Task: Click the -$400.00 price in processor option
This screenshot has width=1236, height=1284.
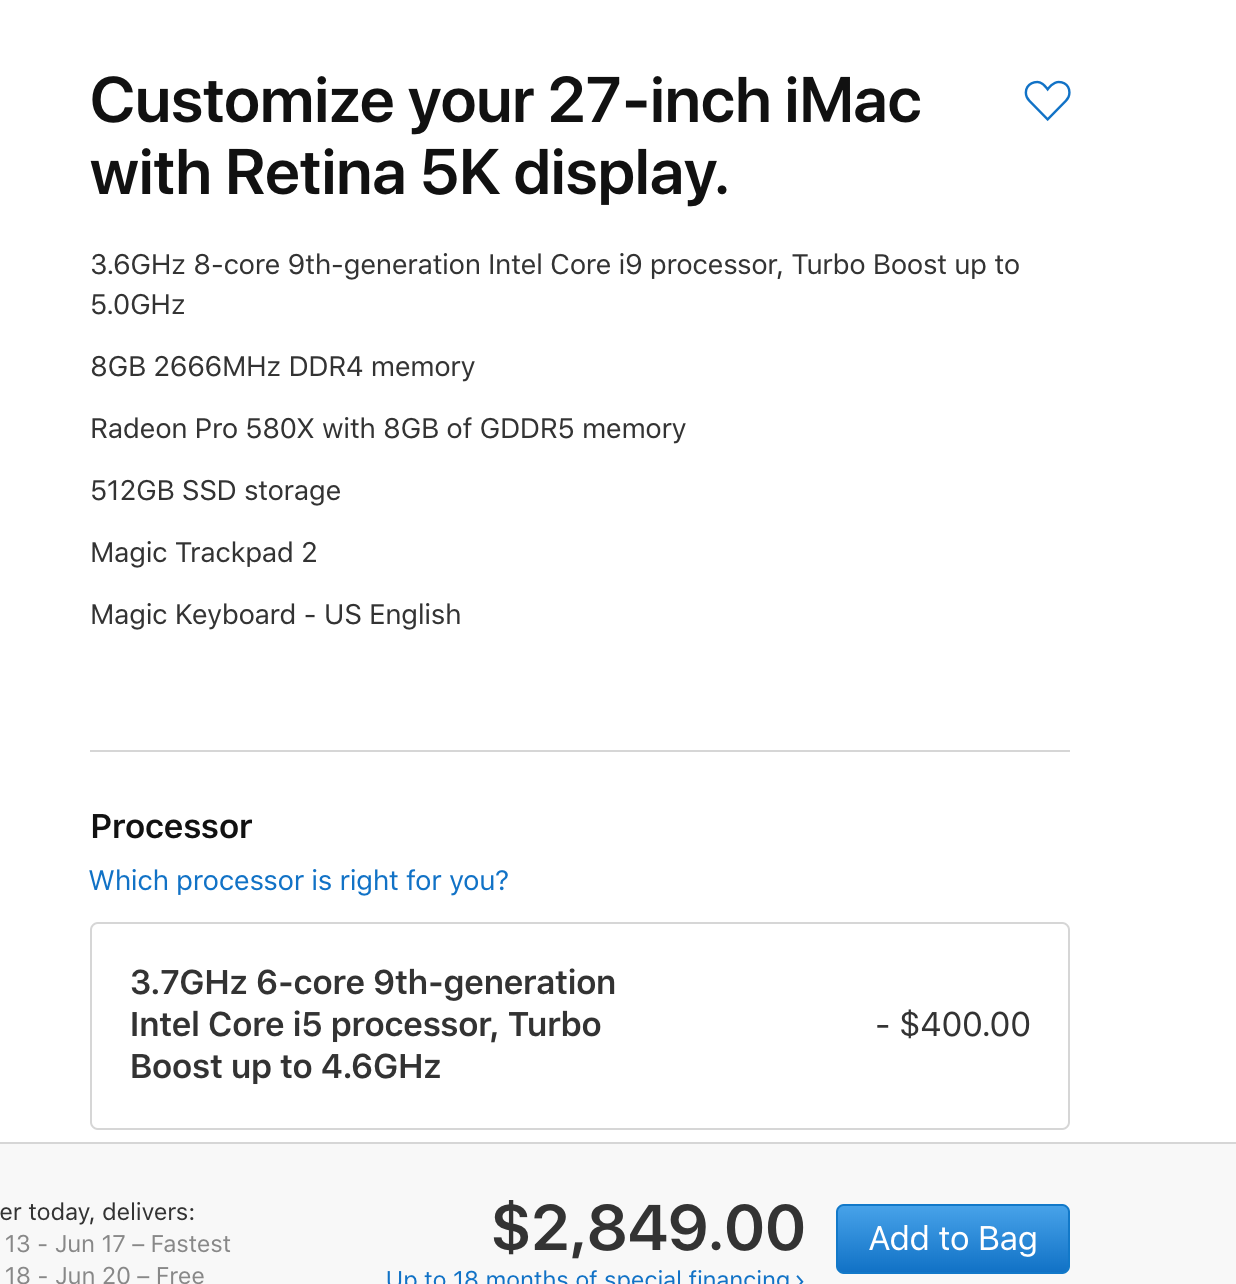Action: [953, 1024]
